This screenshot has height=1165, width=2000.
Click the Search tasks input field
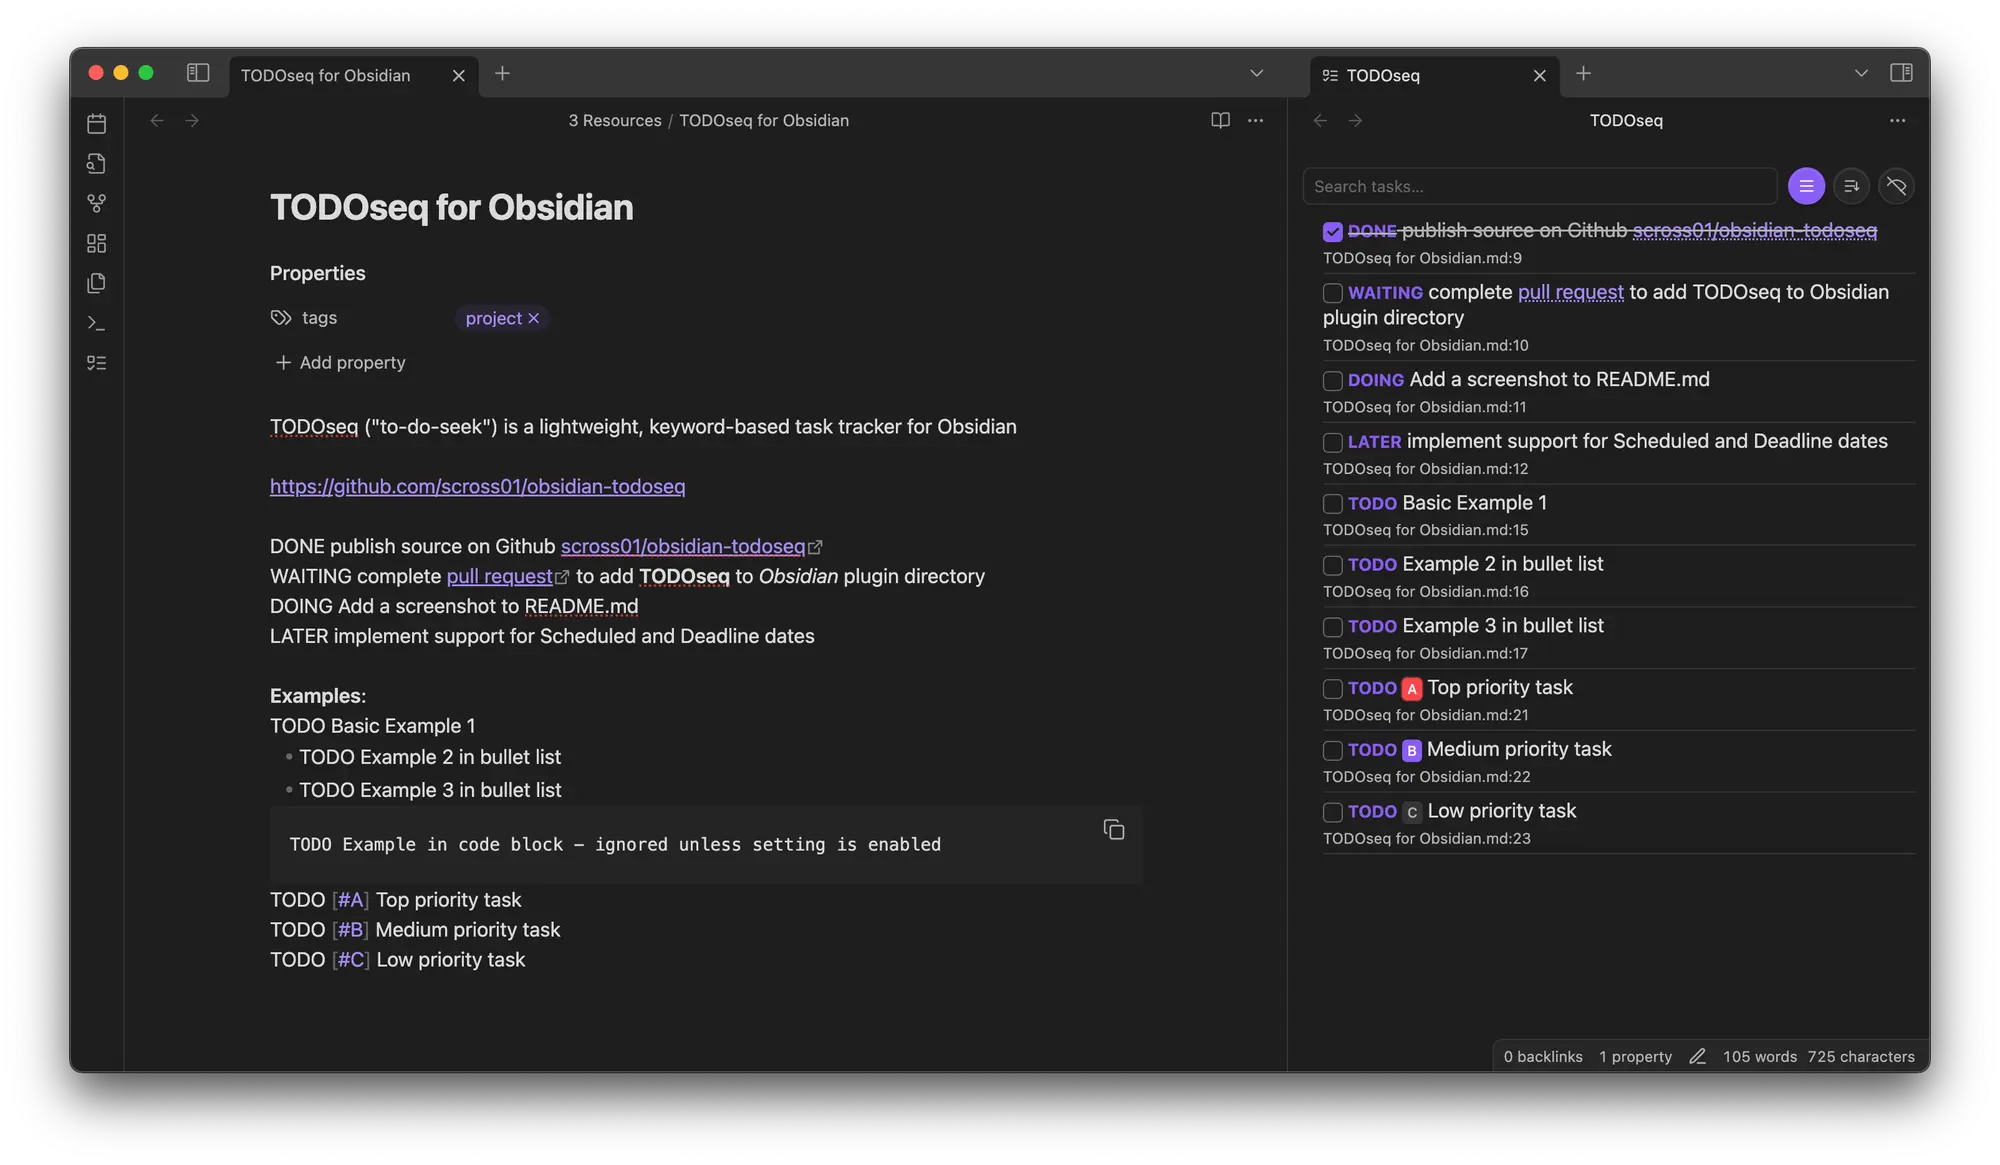pos(1539,187)
